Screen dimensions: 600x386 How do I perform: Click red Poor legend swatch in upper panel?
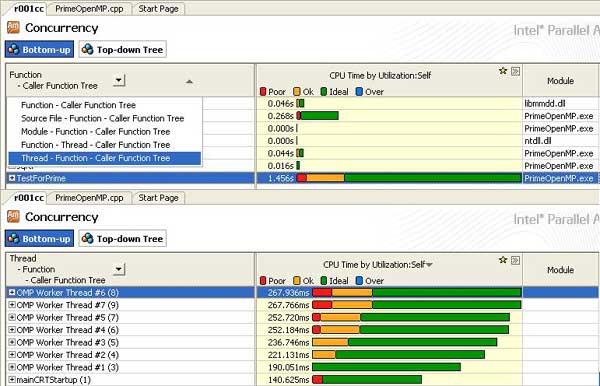pyautogui.click(x=263, y=92)
